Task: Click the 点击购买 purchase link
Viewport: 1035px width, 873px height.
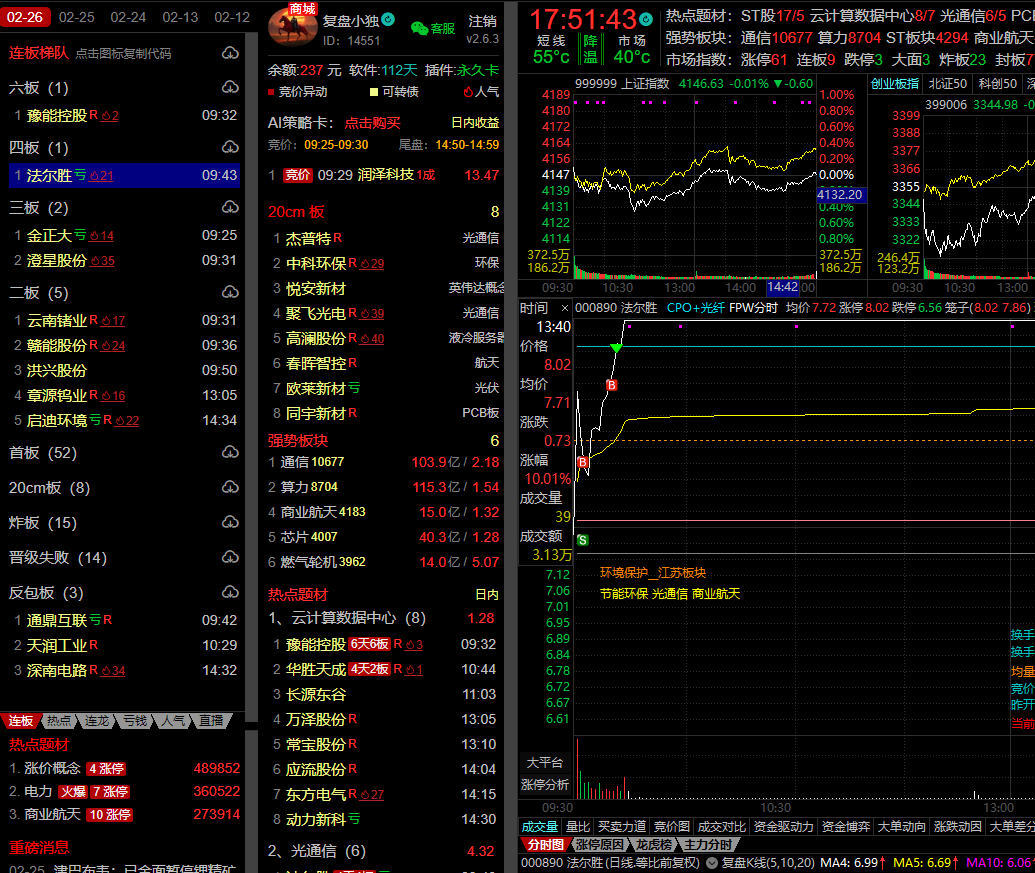Action: tap(372, 123)
